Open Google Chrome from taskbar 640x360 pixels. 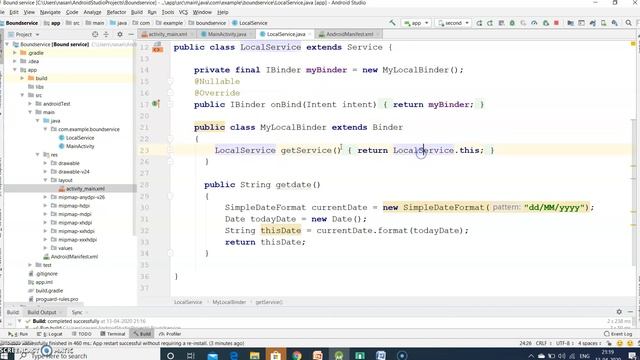[297, 356]
